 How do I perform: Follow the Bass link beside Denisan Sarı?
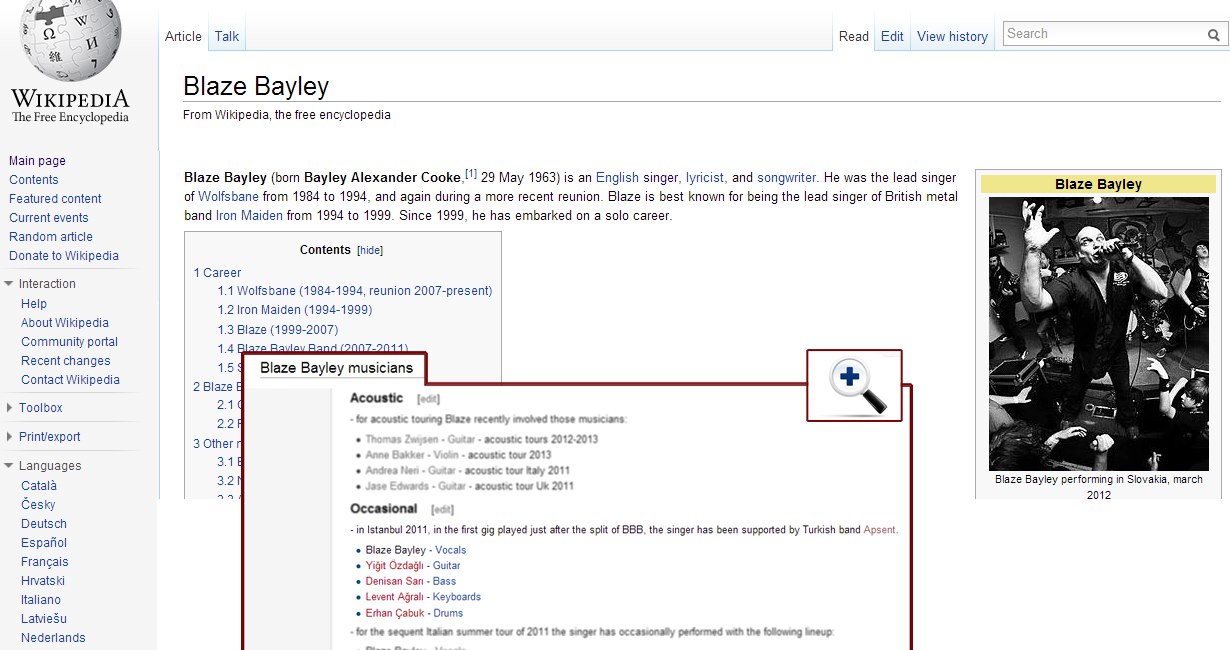(444, 581)
